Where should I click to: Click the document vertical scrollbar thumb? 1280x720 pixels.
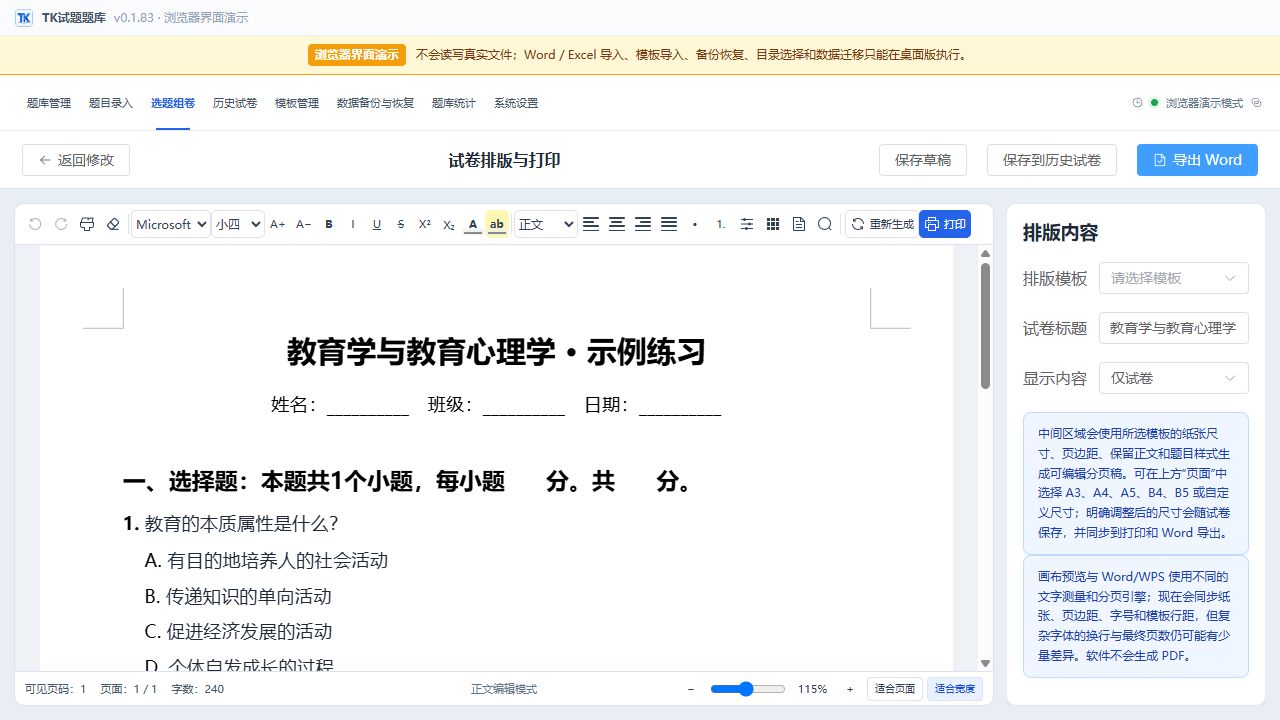[985, 326]
